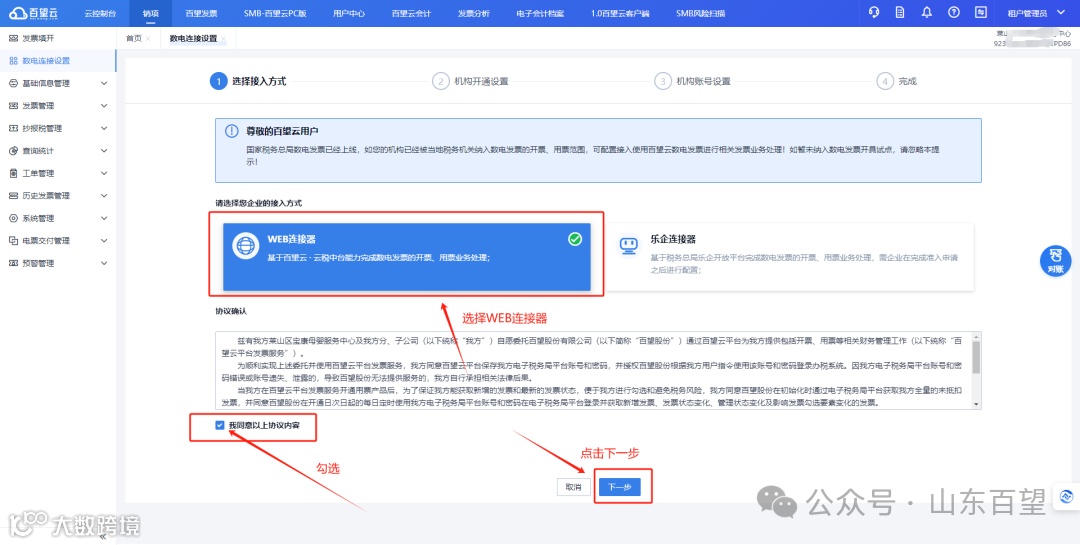Collapse sidebar with double-chevron icon
The width and height of the screenshot is (1080, 545).
(103, 536)
